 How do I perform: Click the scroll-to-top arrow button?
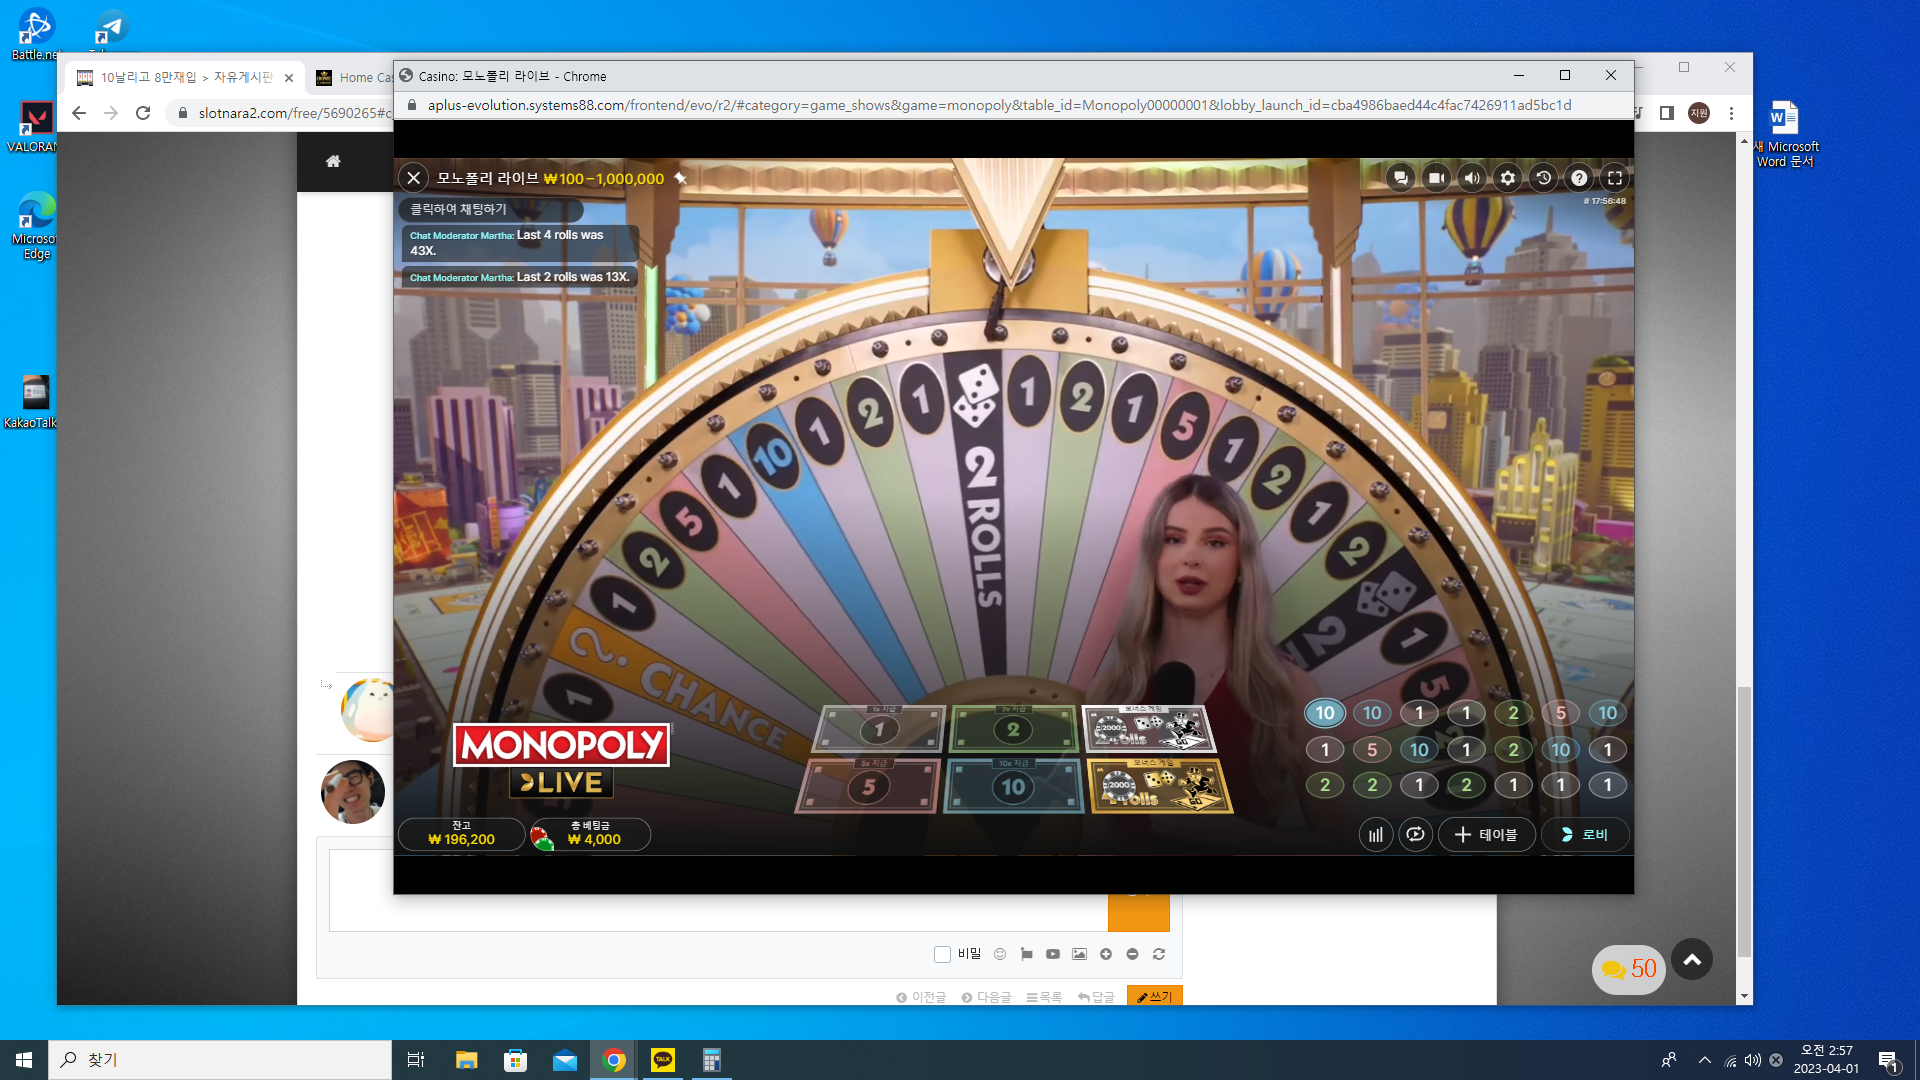click(1692, 960)
